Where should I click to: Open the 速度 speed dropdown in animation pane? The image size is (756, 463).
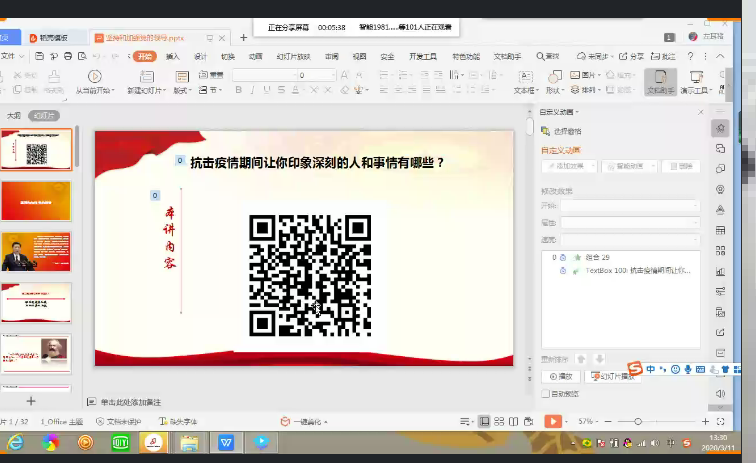click(630, 239)
